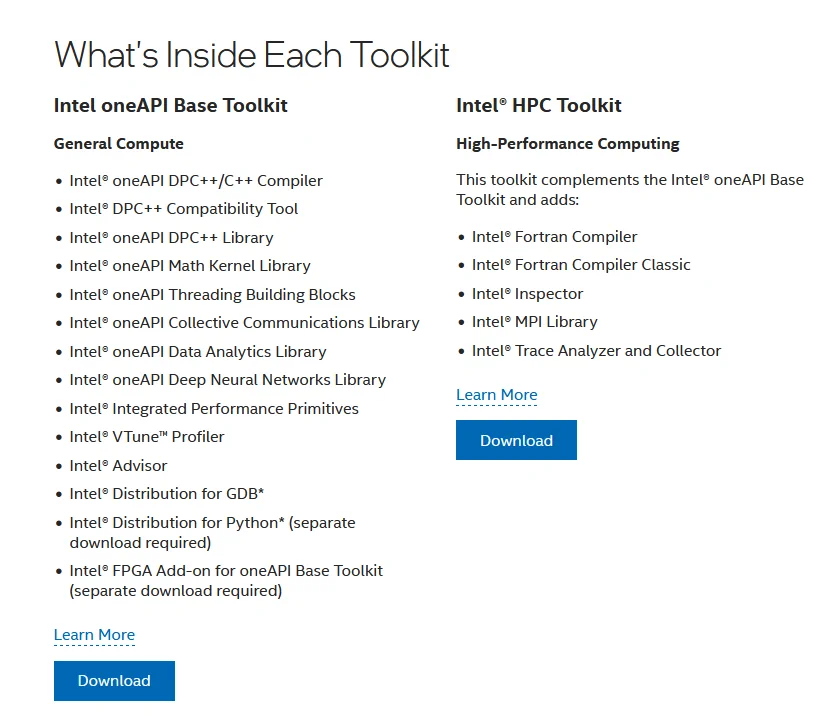Download the Intel HPC Toolkit
The width and height of the screenshot is (826, 716).
tap(516, 440)
